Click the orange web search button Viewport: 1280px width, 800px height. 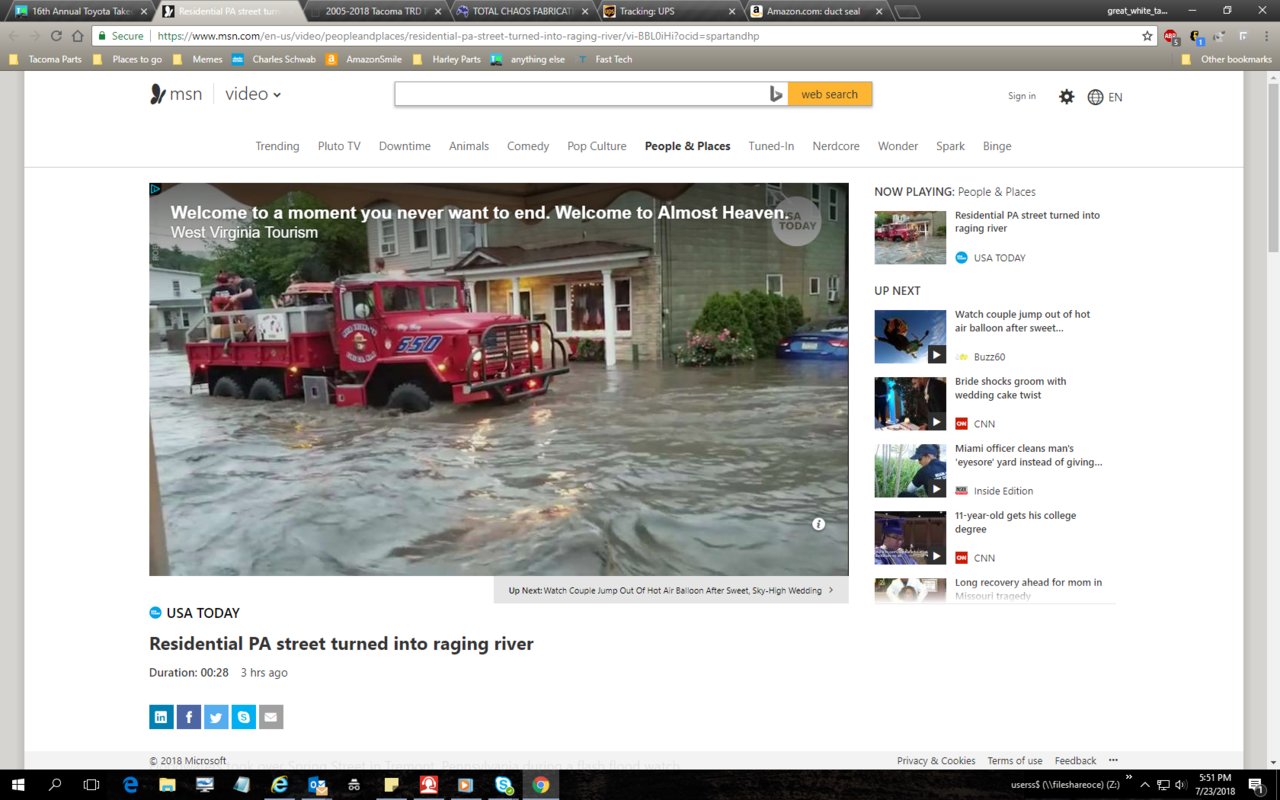click(x=830, y=94)
